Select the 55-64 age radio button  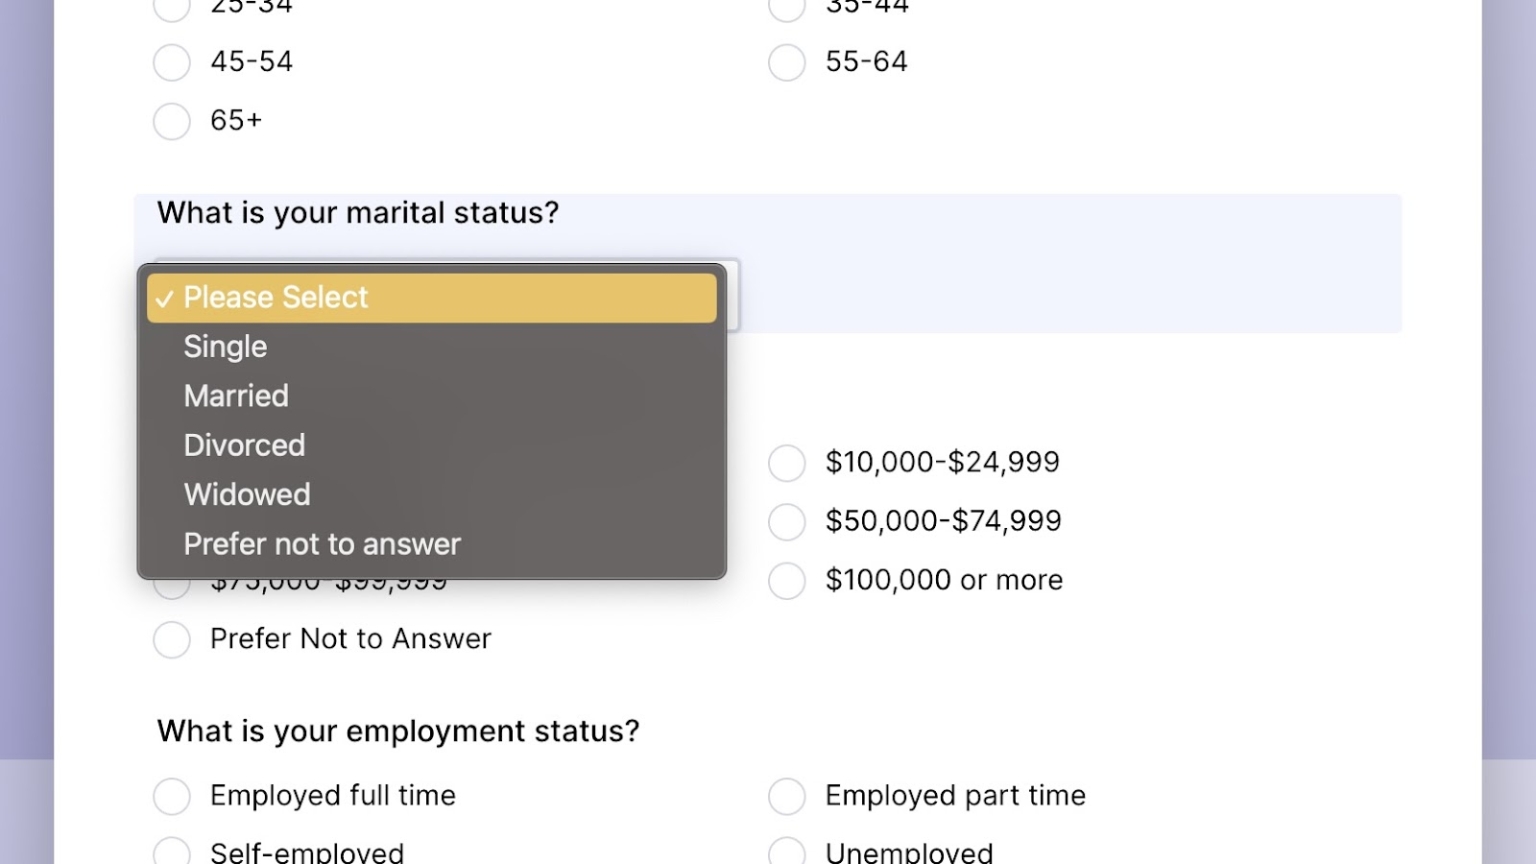pos(786,62)
